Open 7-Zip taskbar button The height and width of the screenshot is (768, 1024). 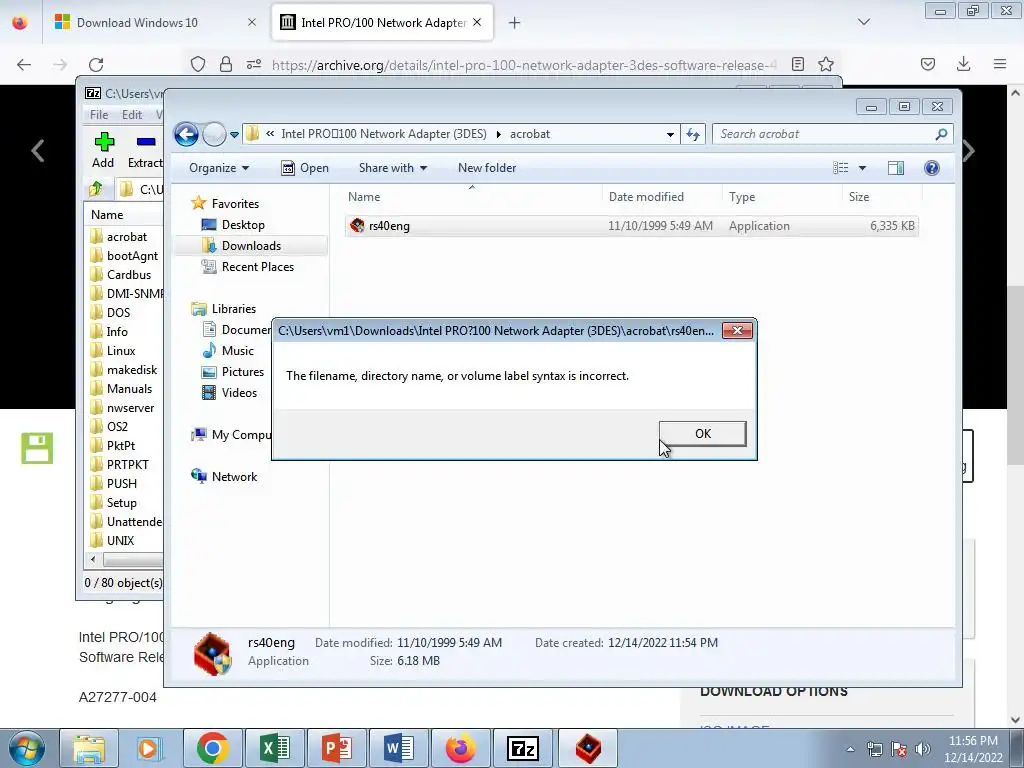tap(522, 748)
